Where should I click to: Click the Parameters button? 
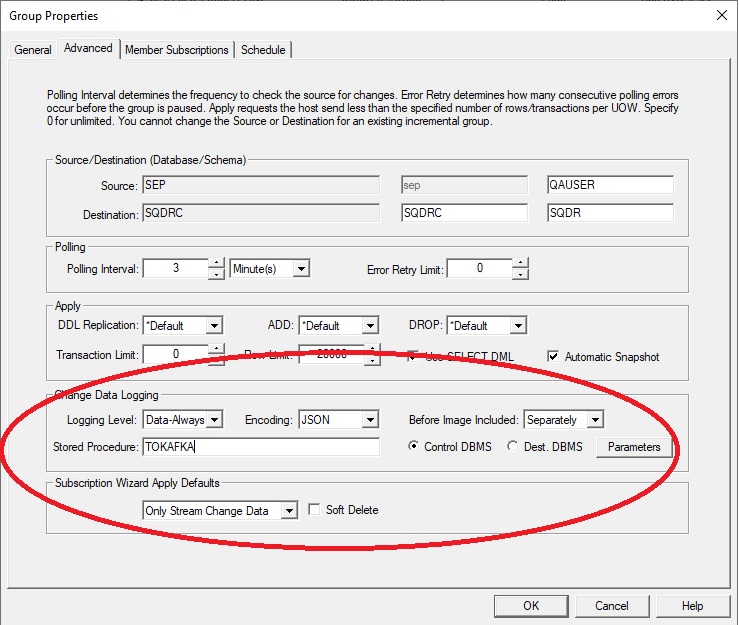(634, 447)
